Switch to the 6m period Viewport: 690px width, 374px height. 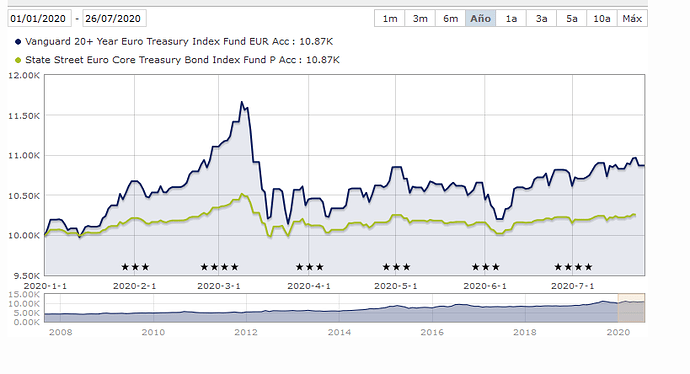click(x=451, y=18)
